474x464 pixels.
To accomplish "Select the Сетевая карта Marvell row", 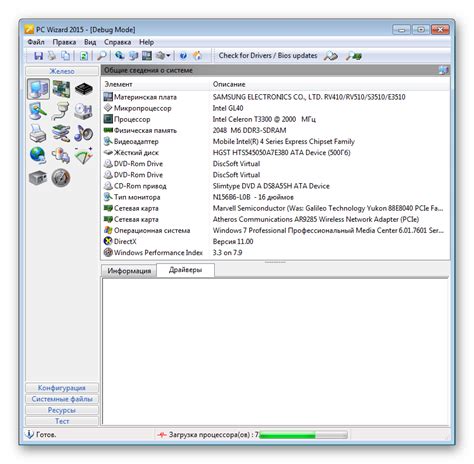I will click(275, 208).
